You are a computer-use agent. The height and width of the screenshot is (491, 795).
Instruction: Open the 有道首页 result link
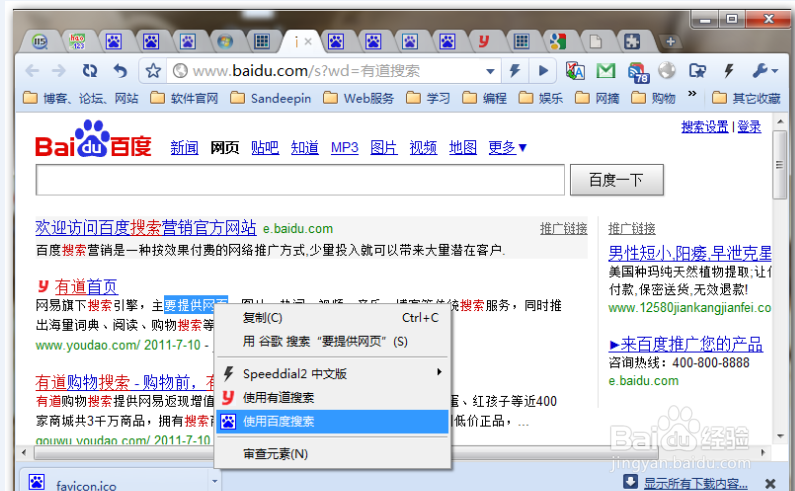click(86, 287)
